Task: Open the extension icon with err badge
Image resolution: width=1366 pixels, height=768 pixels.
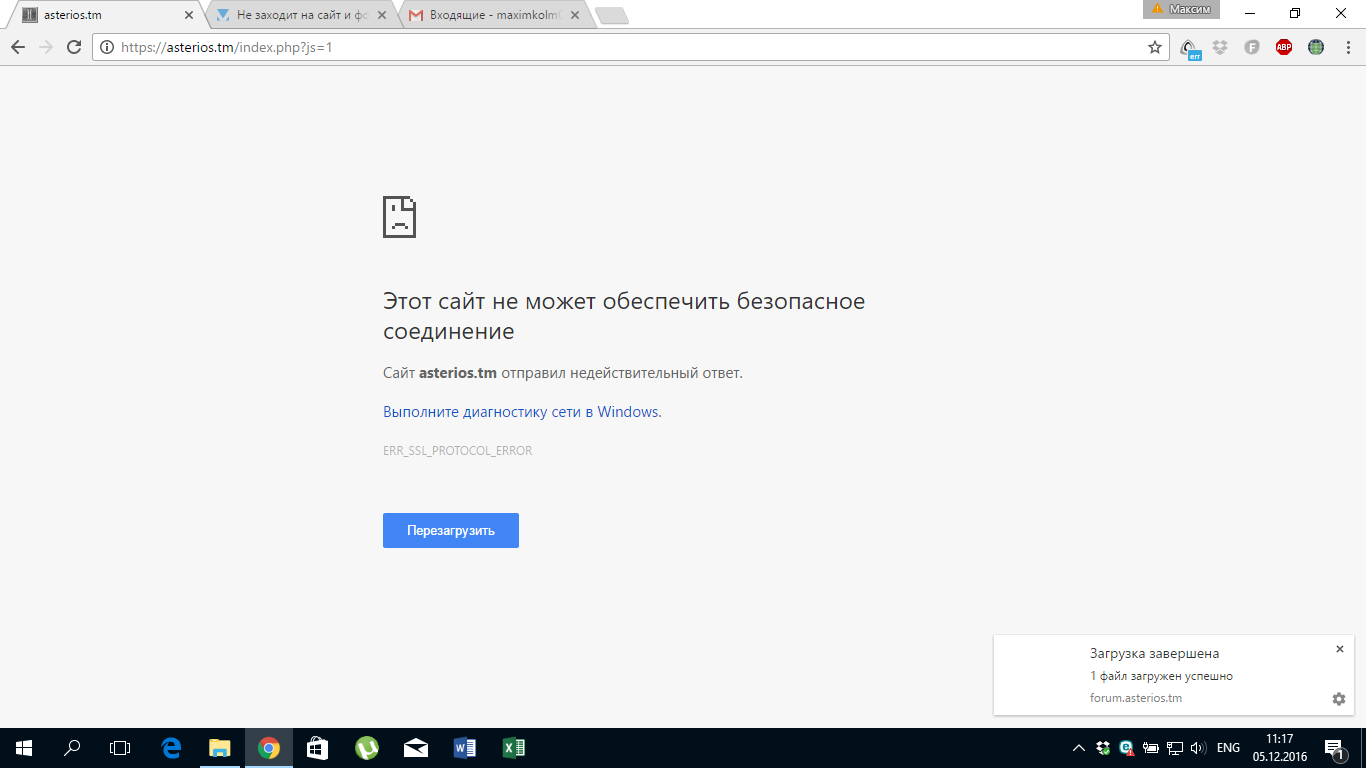Action: [1190, 48]
